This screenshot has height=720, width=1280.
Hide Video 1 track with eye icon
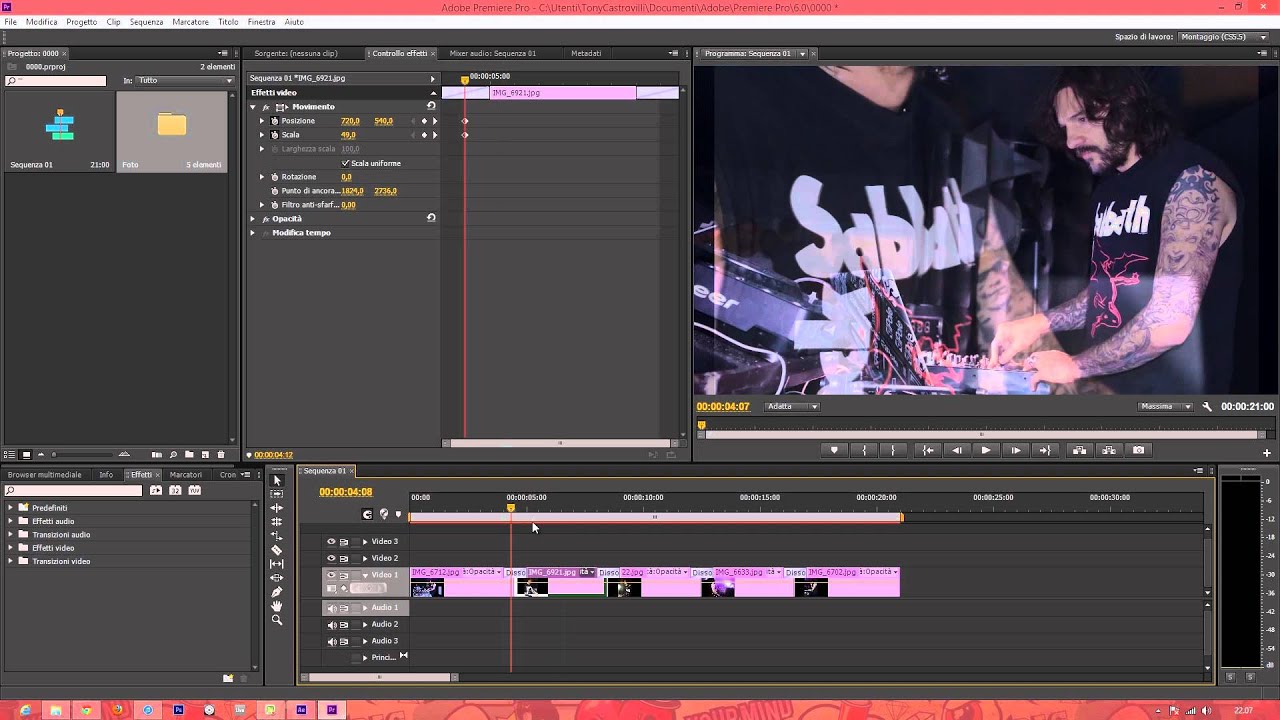coord(331,575)
